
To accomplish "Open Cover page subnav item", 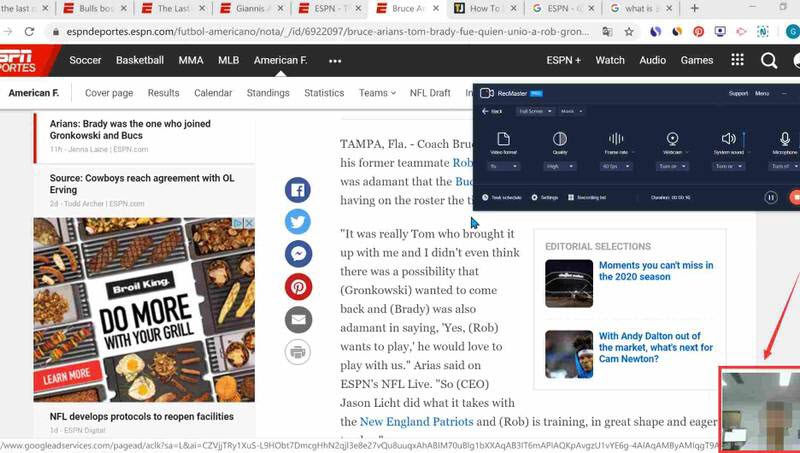I will (109, 93).
